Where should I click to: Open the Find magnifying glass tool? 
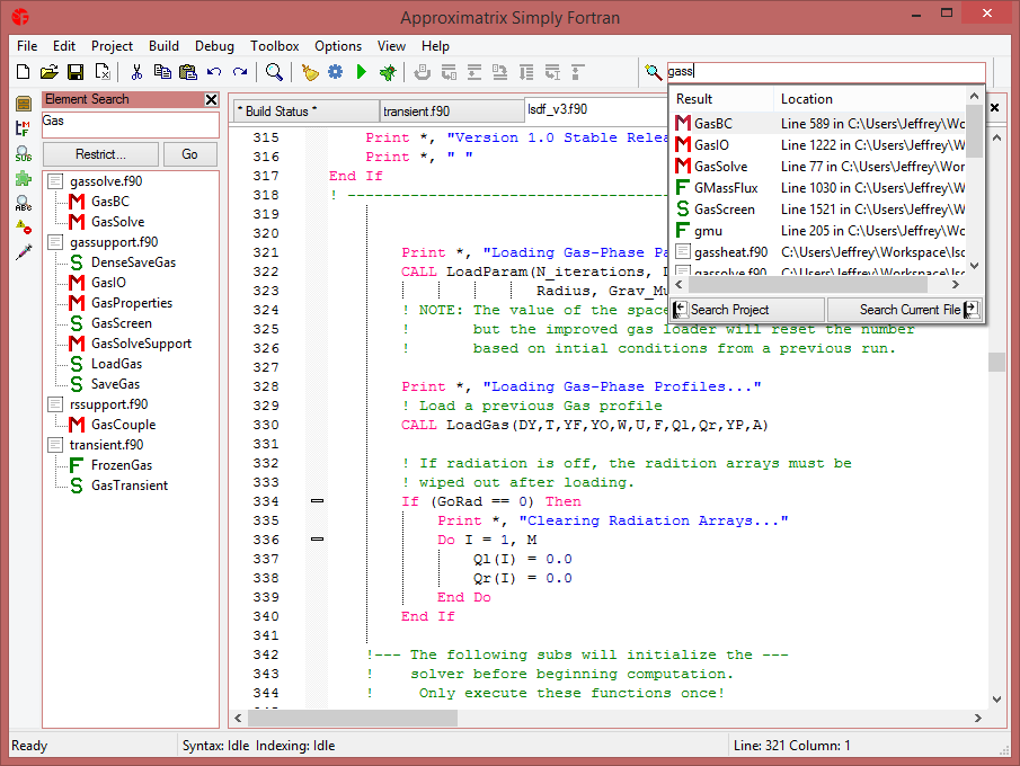click(273, 72)
